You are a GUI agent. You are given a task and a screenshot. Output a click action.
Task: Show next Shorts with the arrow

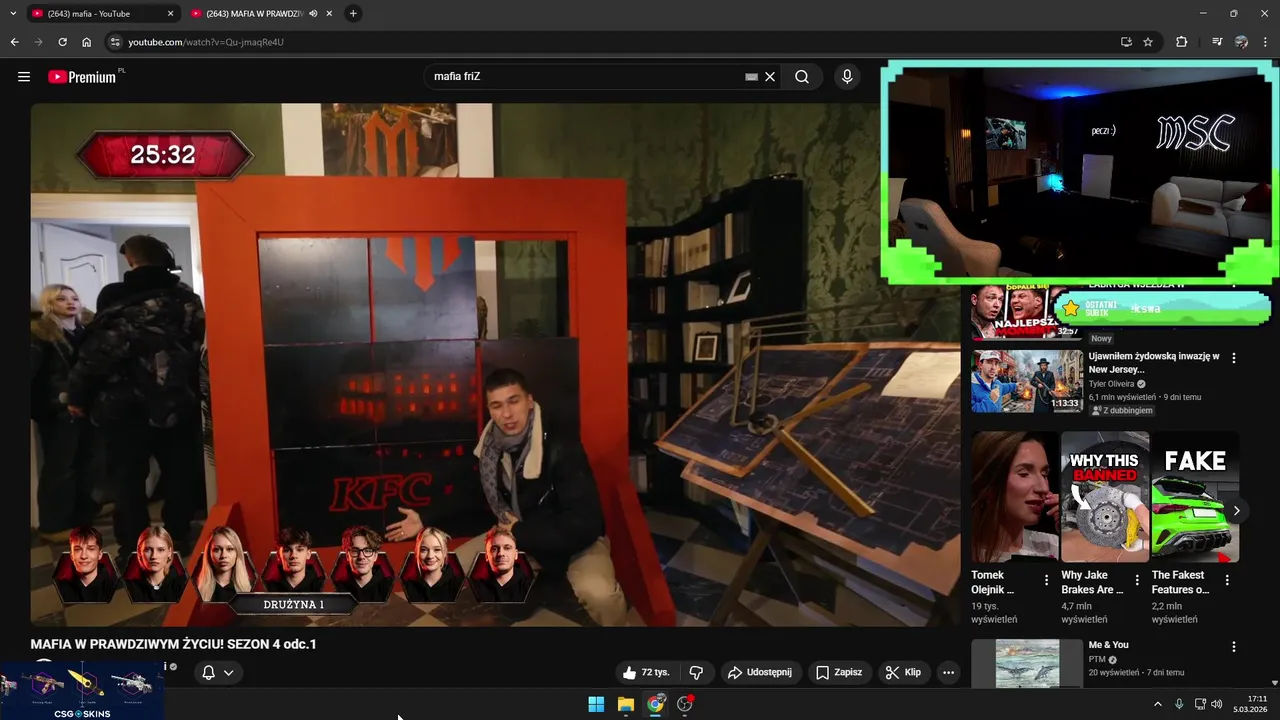1236,511
